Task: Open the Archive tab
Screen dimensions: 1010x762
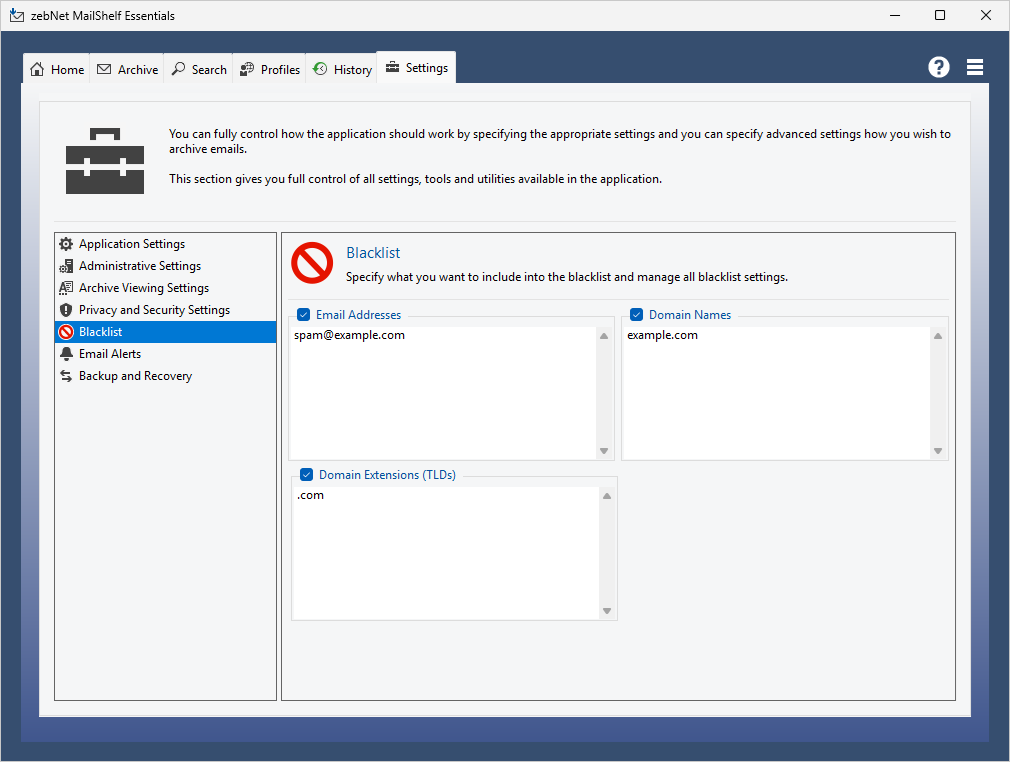Action: (x=128, y=70)
